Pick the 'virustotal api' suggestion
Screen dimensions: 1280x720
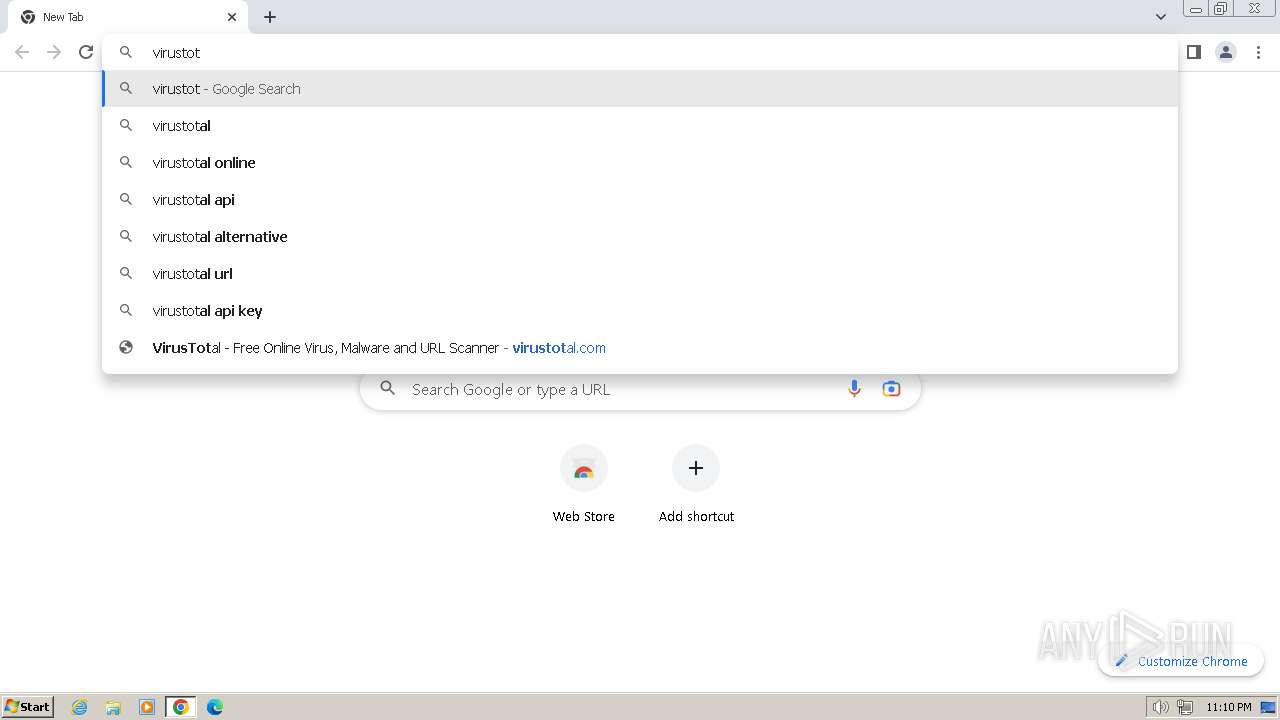point(640,200)
